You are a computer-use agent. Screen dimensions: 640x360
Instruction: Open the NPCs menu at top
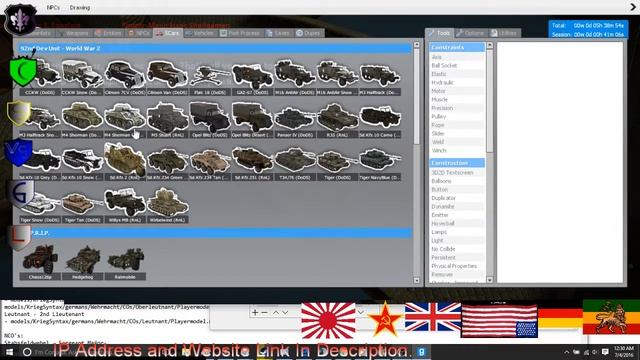click(x=53, y=8)
